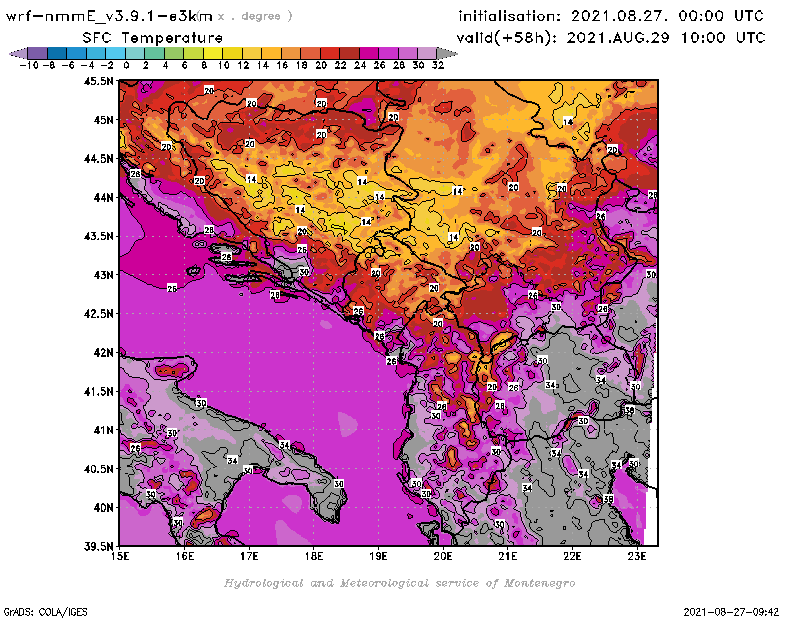Click the legend label '0'
The width and height of the screenshot is (800, 618).
click(126, 65)
